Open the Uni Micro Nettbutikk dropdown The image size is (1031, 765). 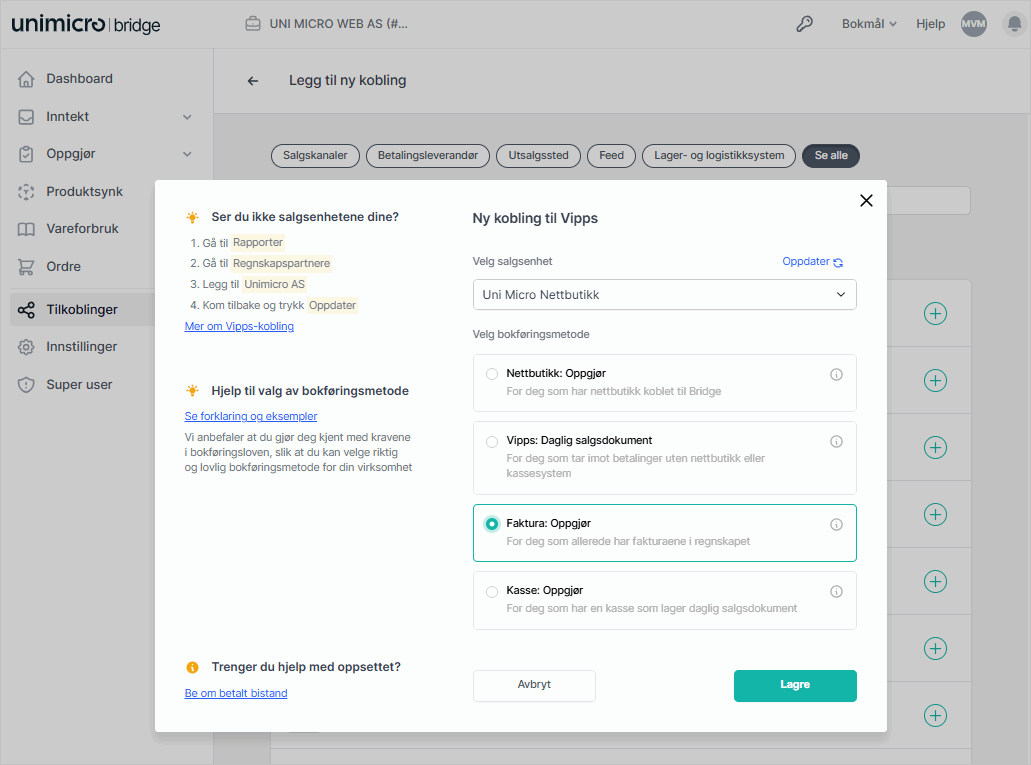(x=664, y=295)
